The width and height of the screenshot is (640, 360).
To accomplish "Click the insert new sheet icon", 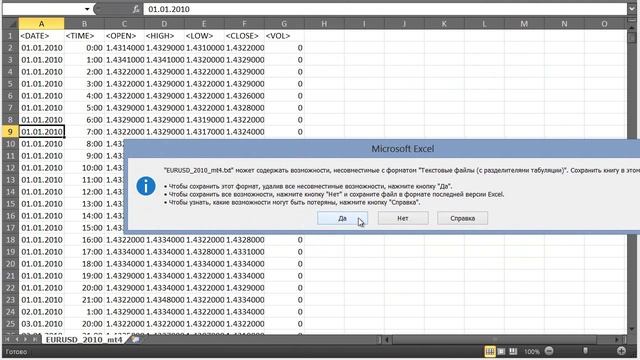I will tap(136, 340).
